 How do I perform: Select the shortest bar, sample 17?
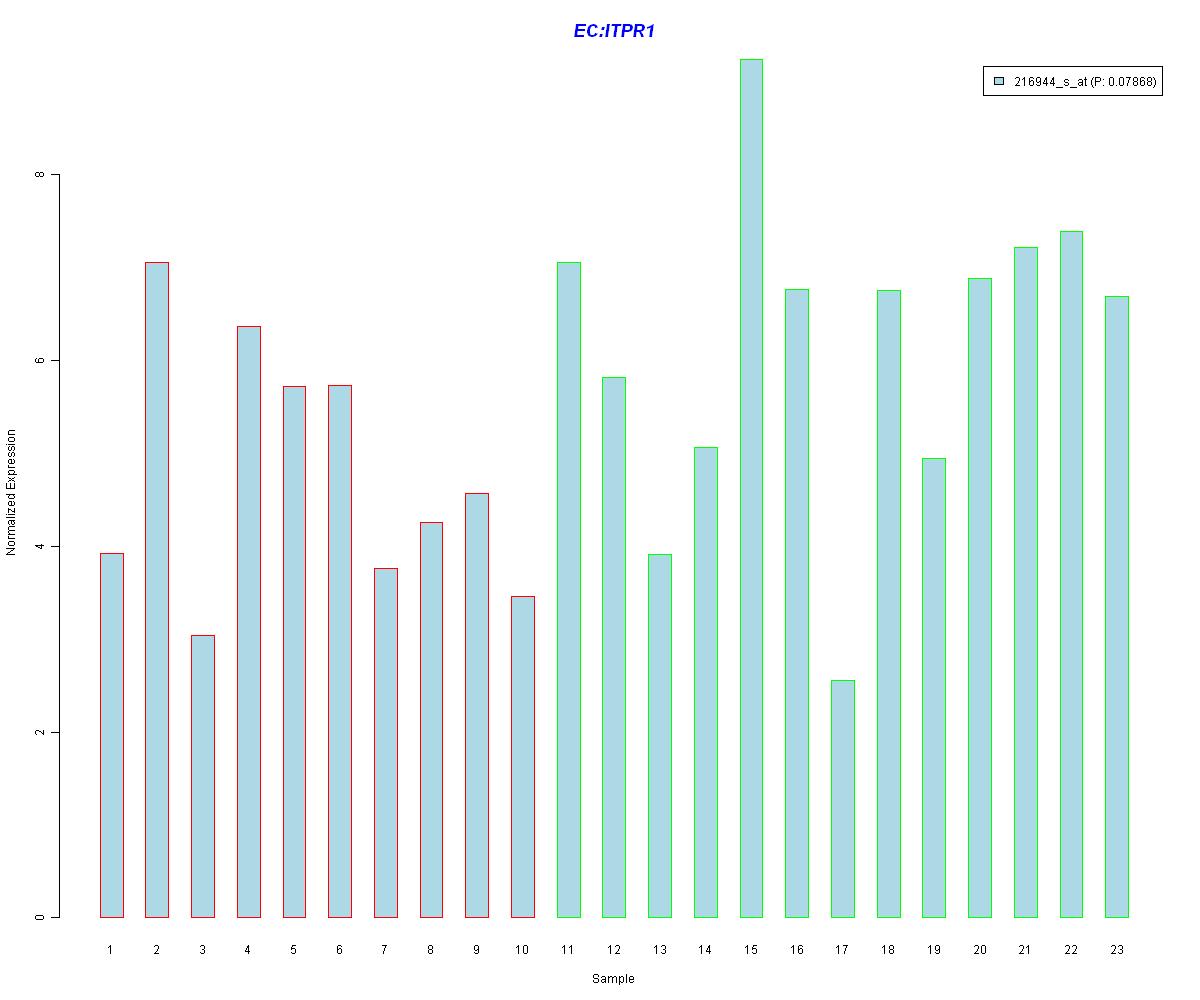point(843,799)
